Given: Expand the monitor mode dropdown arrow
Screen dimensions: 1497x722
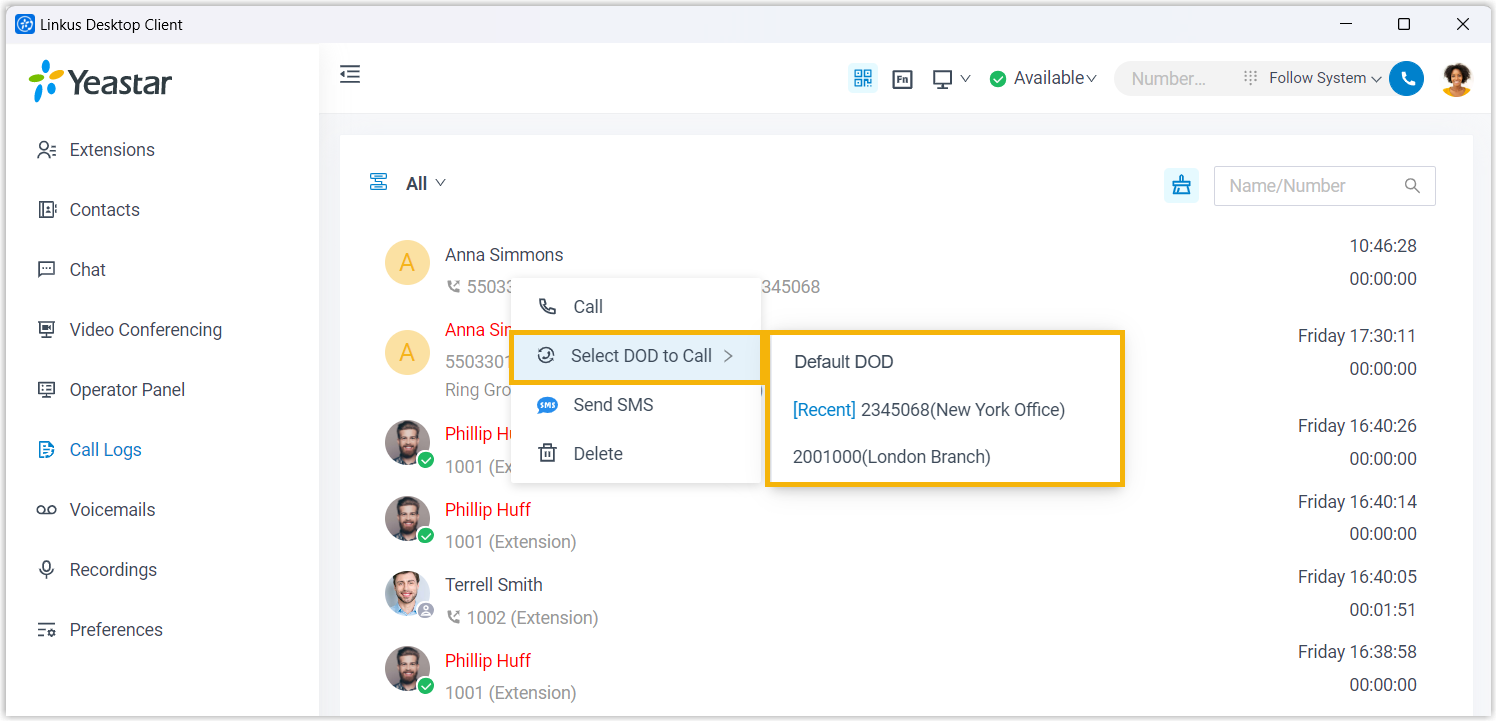Looking at the screenshot, I should tap(965, 79).
